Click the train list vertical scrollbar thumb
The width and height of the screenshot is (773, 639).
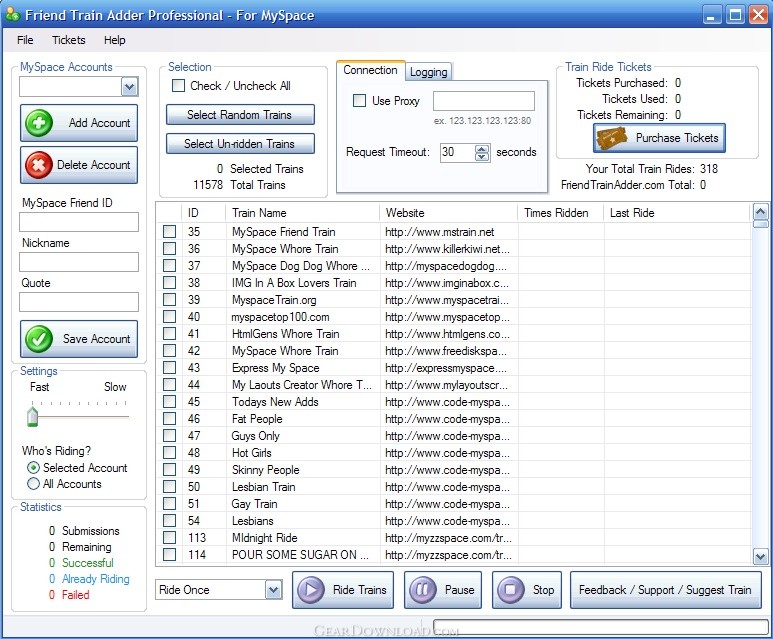[760, 224]
